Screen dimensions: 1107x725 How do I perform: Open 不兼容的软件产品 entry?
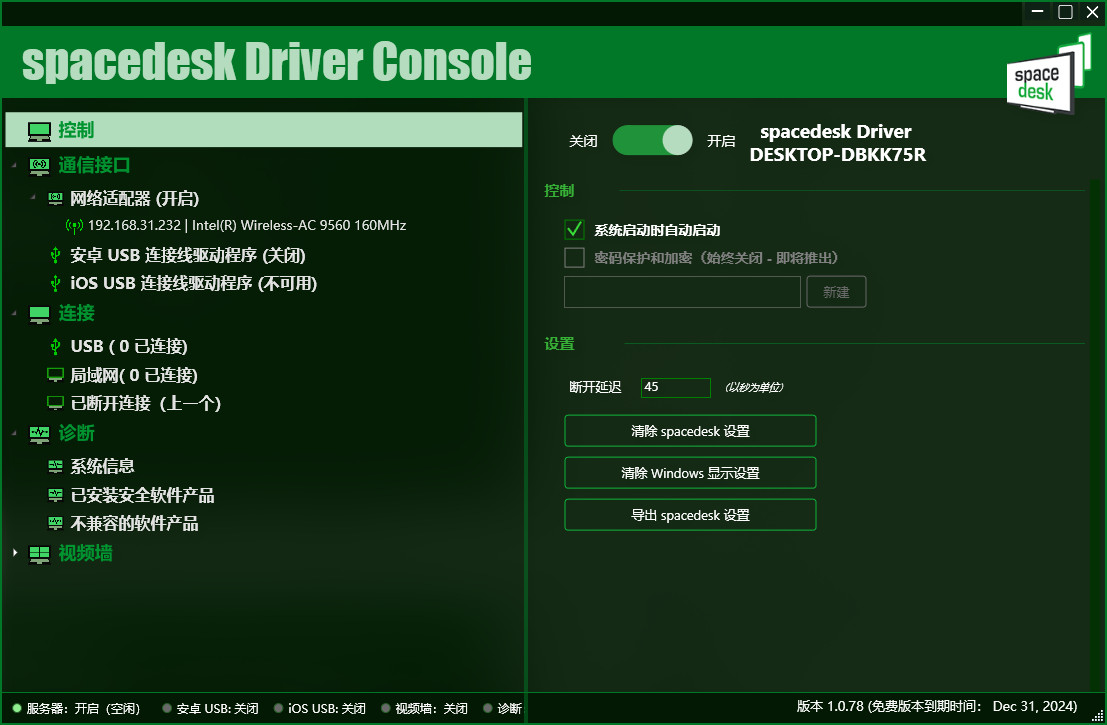coord(134,523)
